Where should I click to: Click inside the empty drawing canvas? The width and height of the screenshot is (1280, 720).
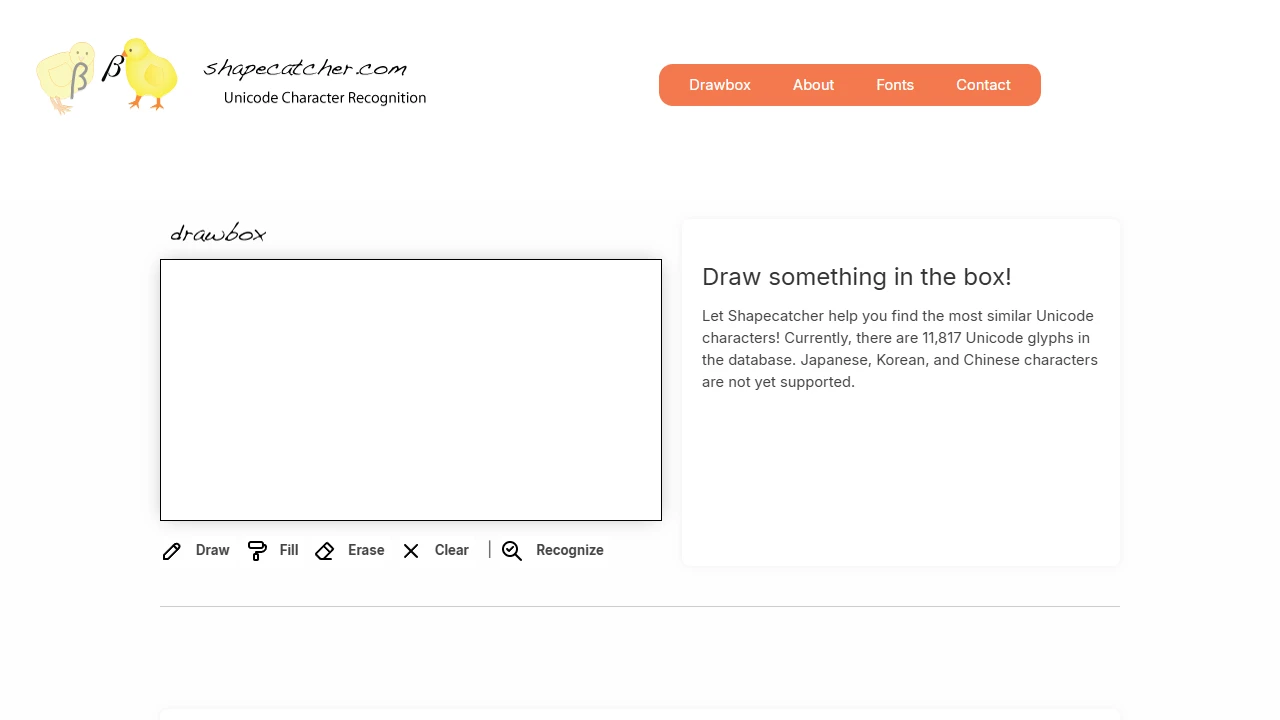[x=410, y=389]
